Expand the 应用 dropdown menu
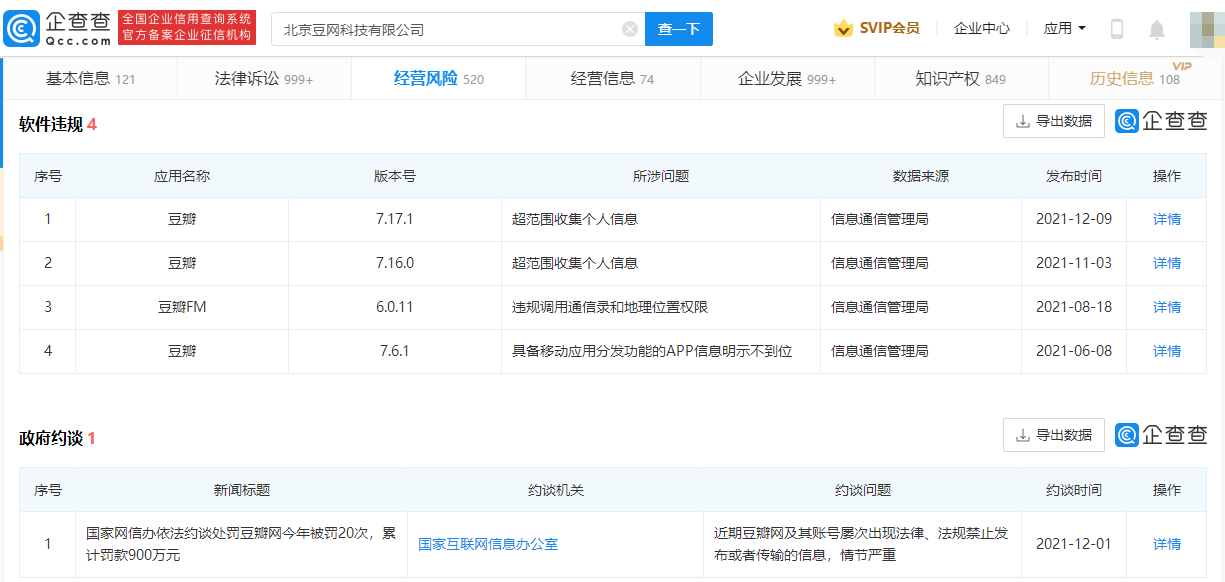The image size is (1225, 582). (1064, 29)
